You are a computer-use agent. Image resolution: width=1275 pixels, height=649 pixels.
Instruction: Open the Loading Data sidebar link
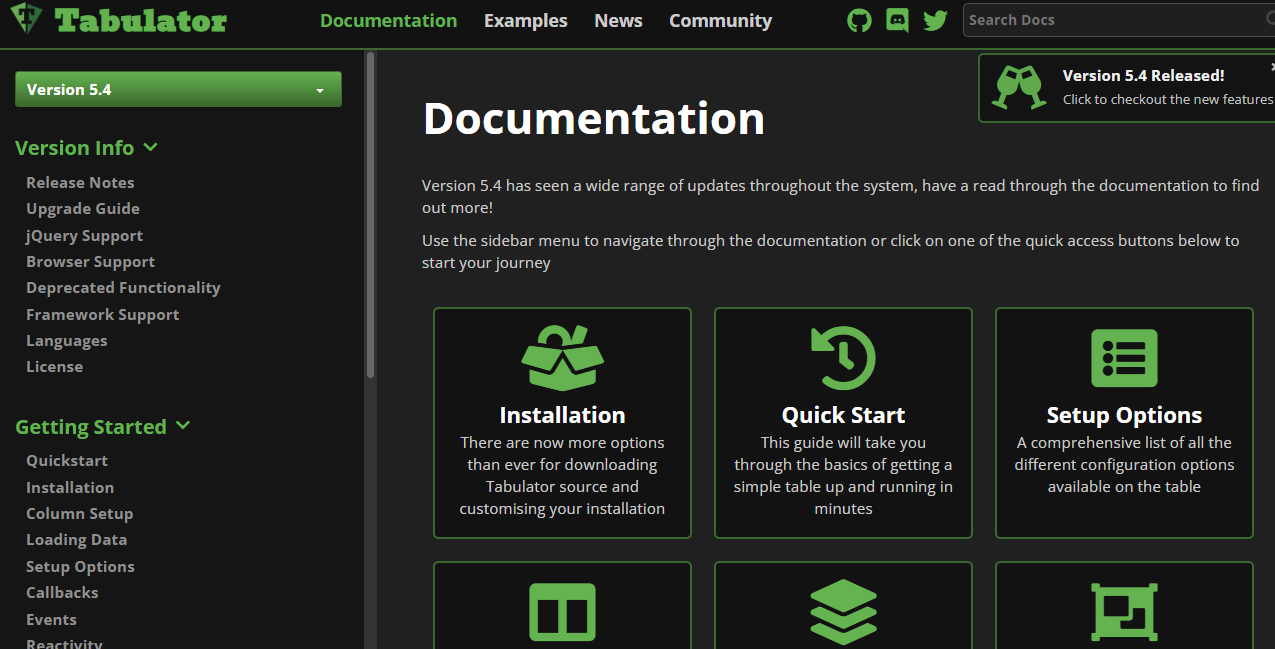(77, 539)
